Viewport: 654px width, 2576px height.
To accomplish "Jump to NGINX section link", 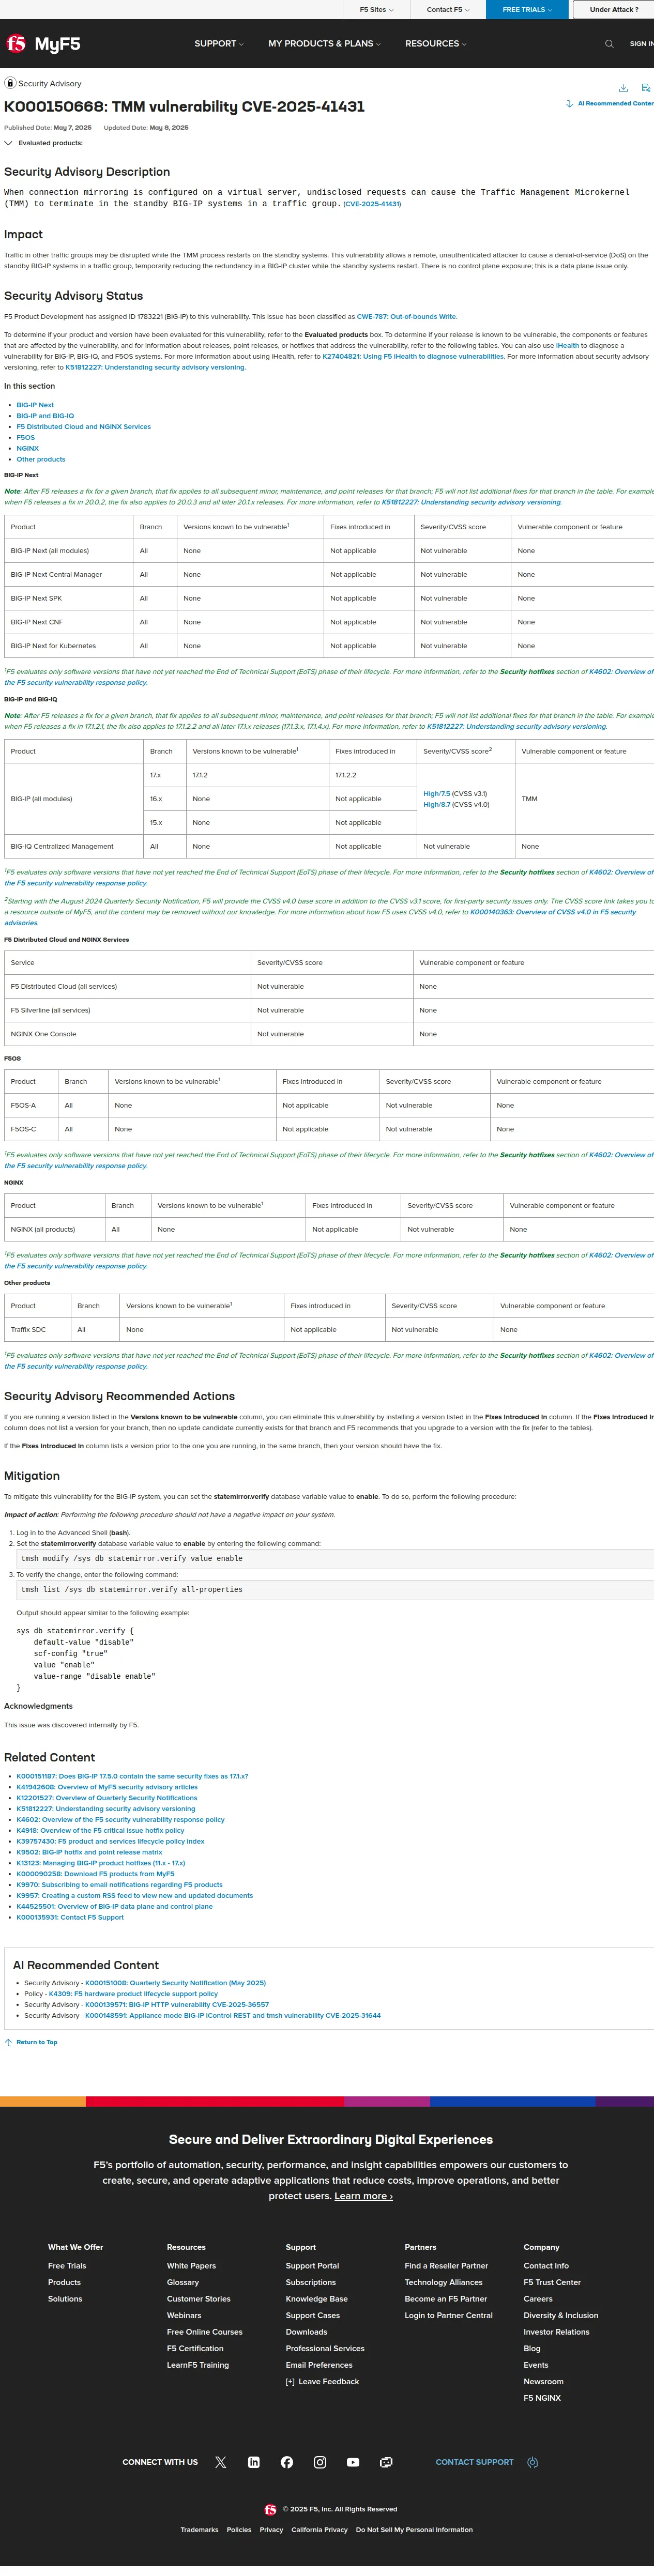I will tap(27, 449).
